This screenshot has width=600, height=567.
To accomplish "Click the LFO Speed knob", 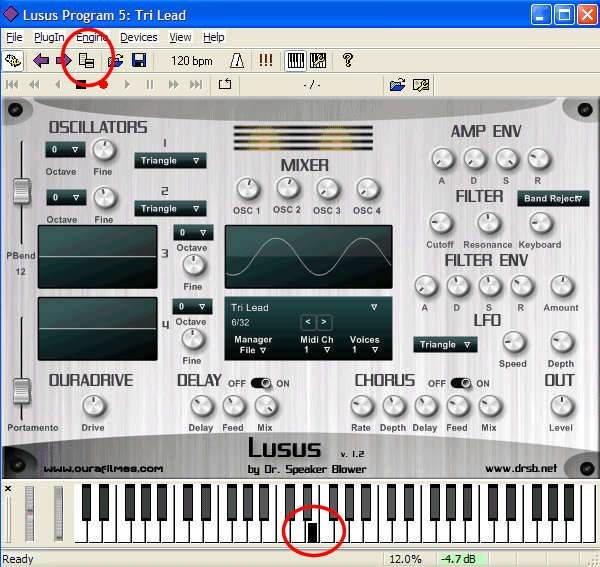I will (513, 342).
